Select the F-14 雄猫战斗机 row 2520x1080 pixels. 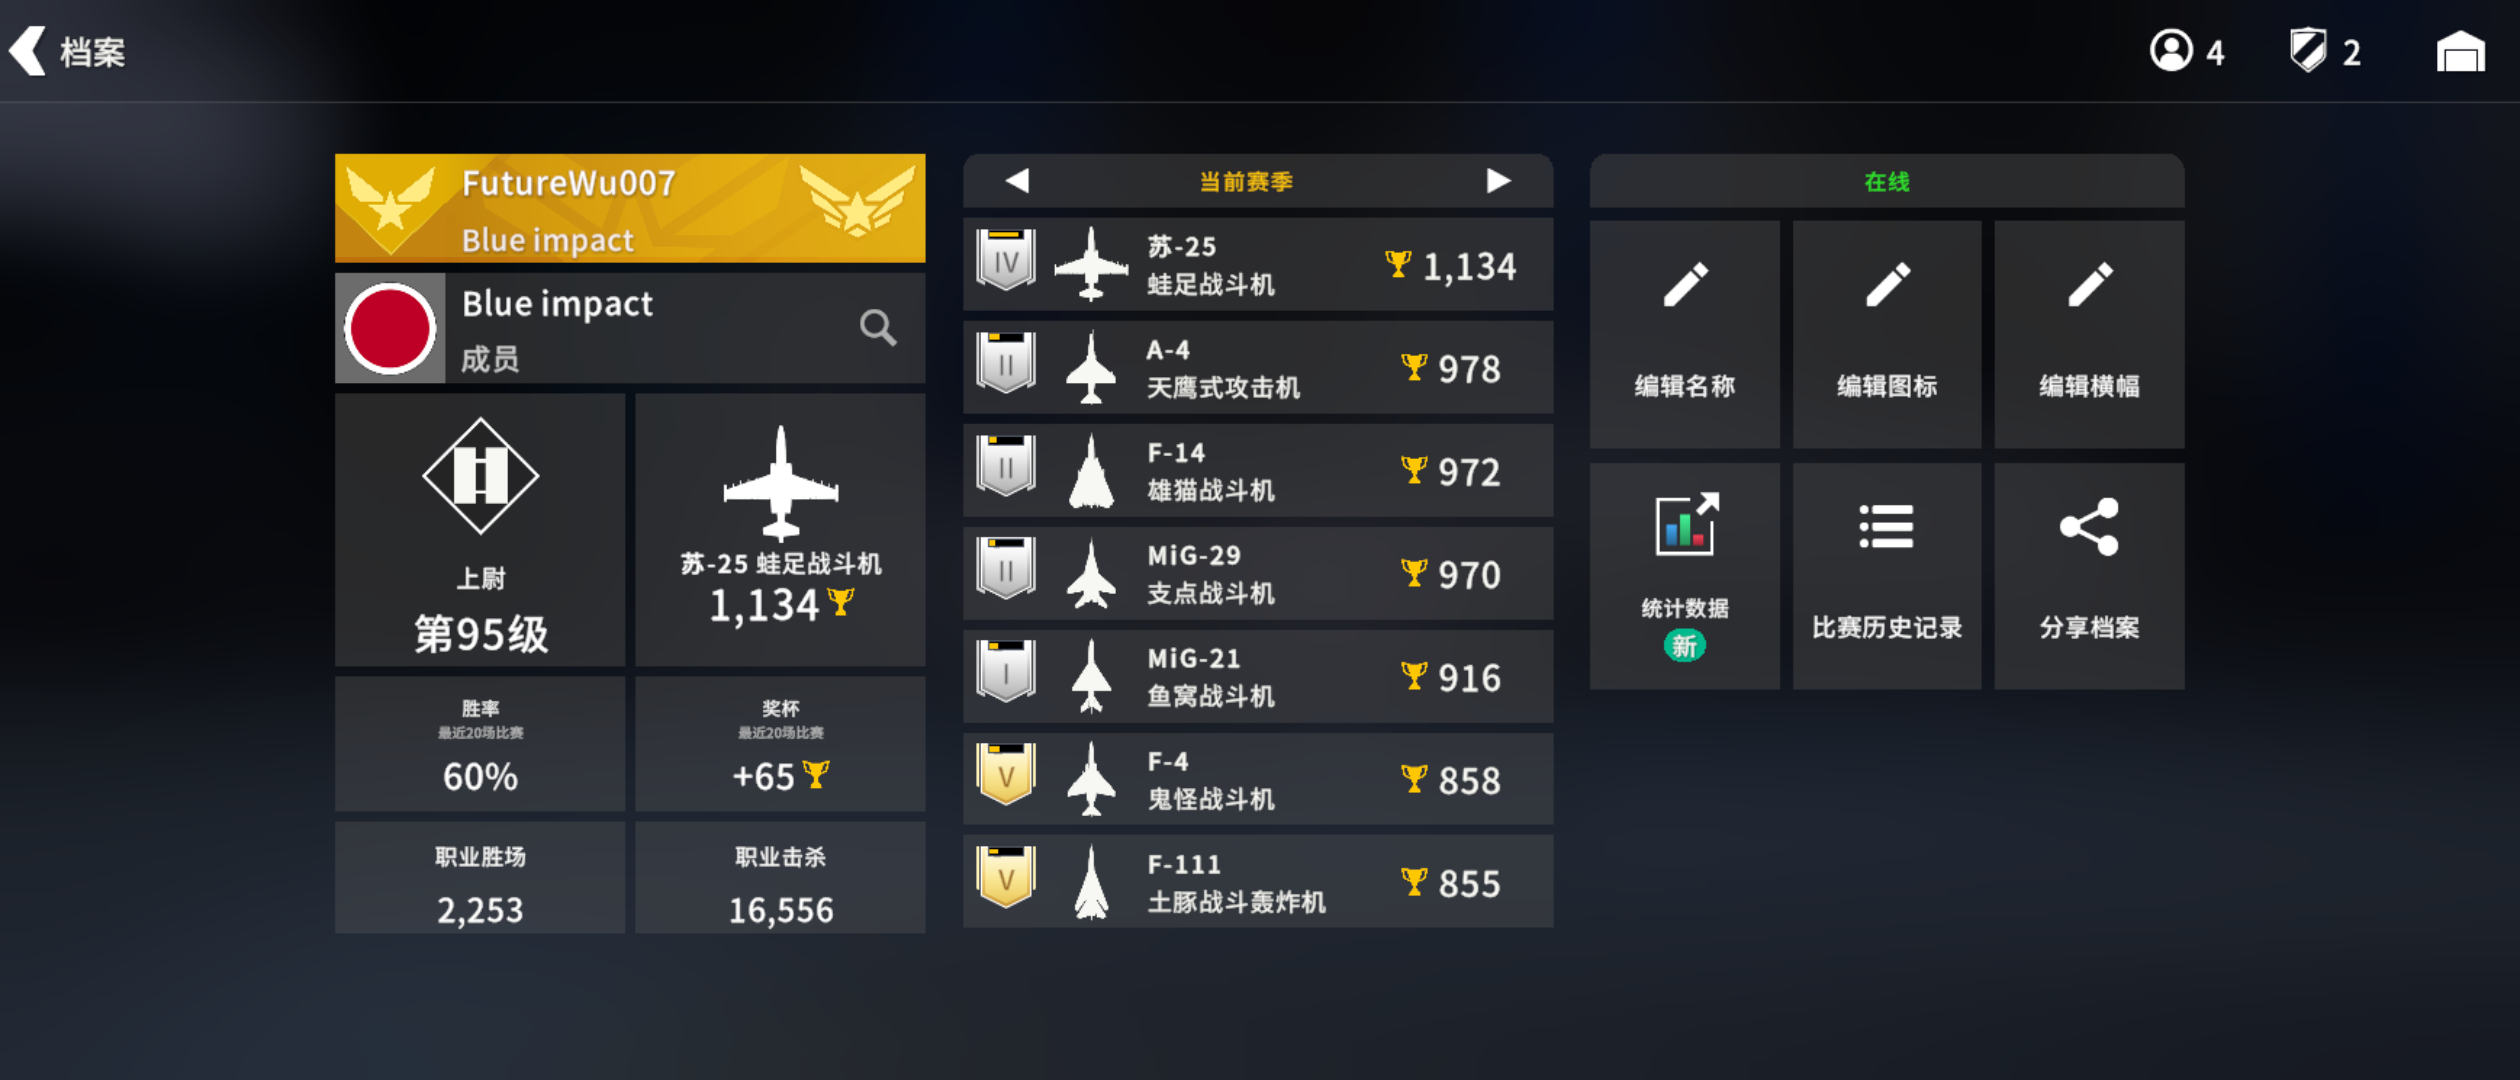[x=1258, y=471]
